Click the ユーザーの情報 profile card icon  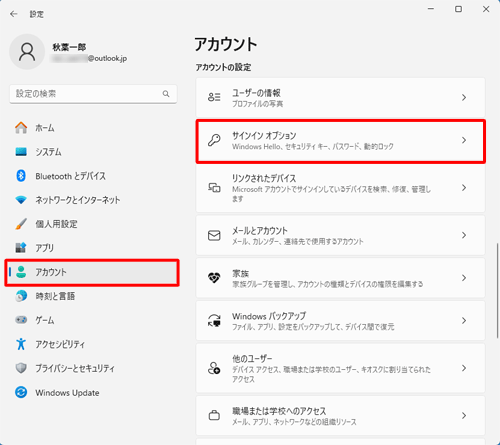(x=214, y=97)
